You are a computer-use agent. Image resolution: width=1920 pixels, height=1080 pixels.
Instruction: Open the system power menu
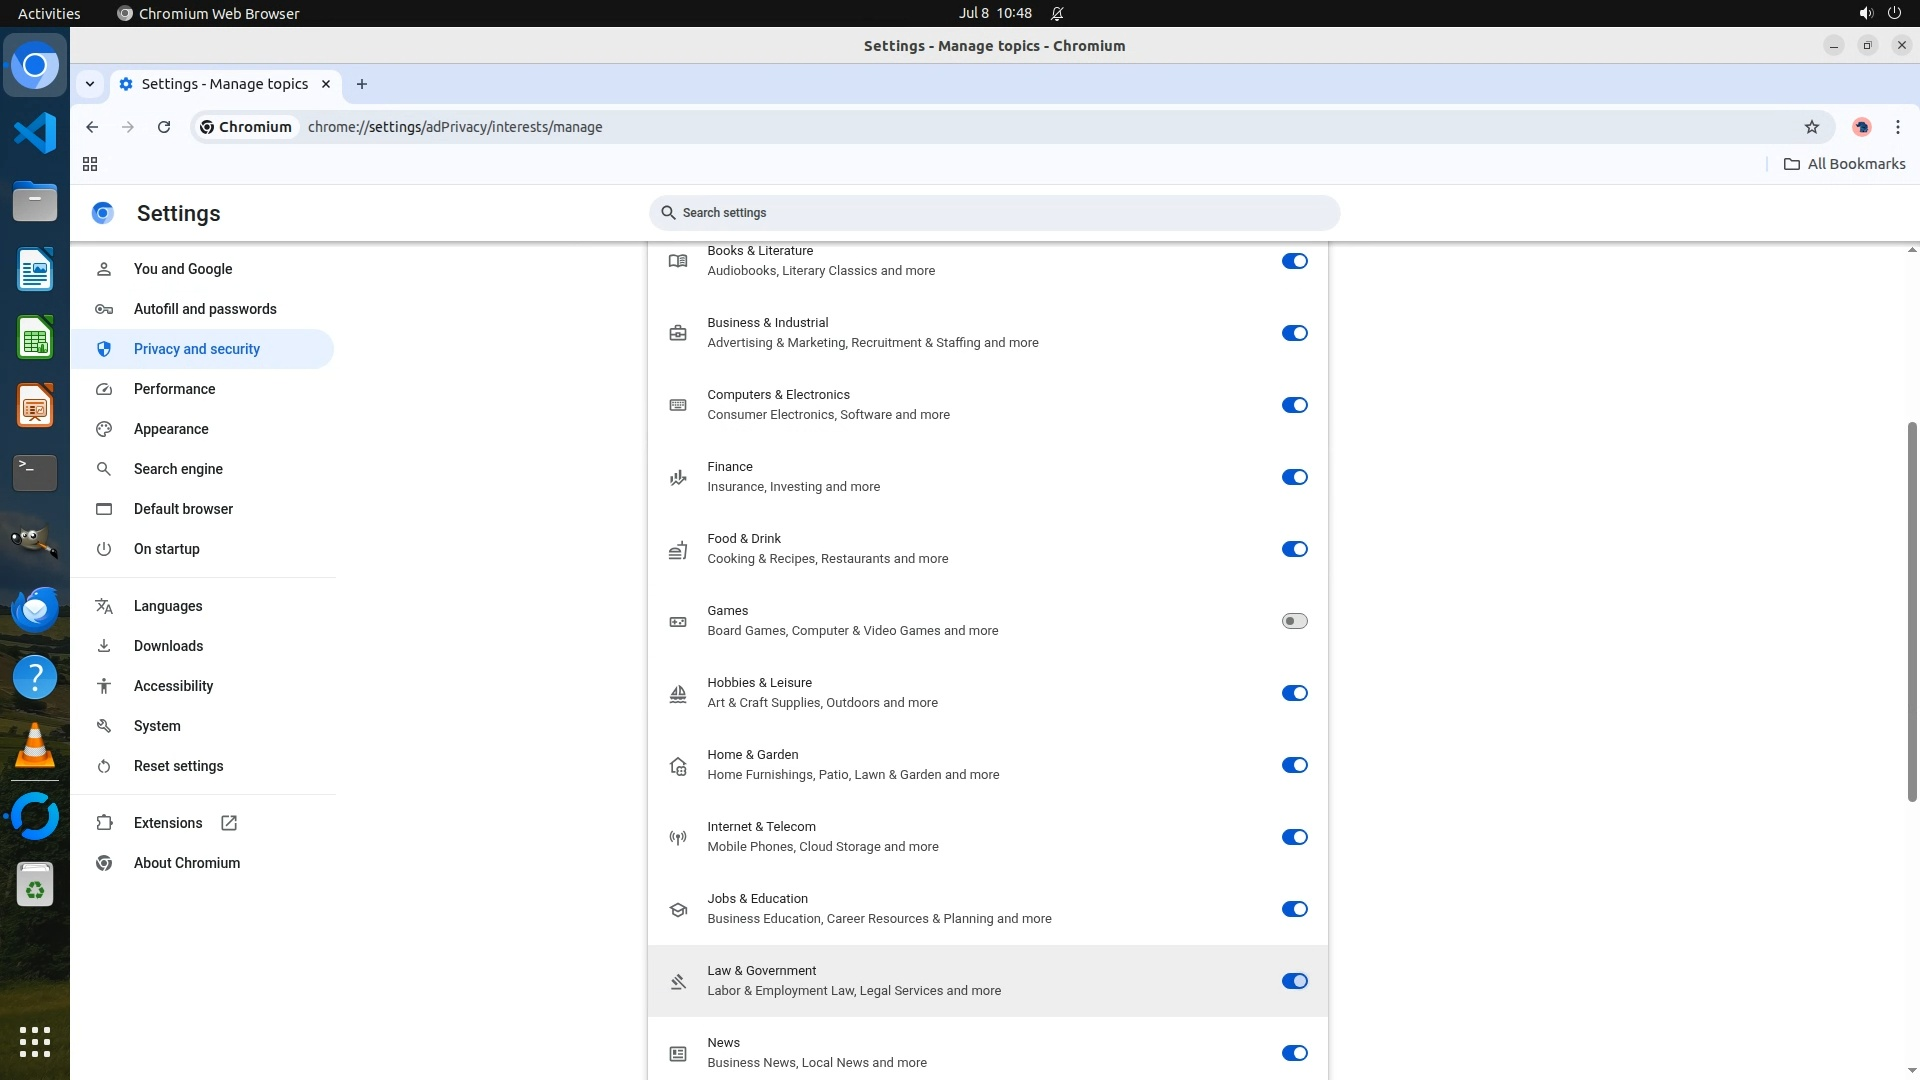point(1894,13)
